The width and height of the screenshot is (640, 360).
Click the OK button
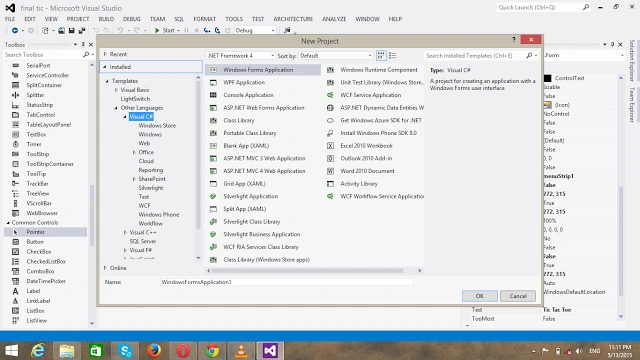[x=480, y=296]
